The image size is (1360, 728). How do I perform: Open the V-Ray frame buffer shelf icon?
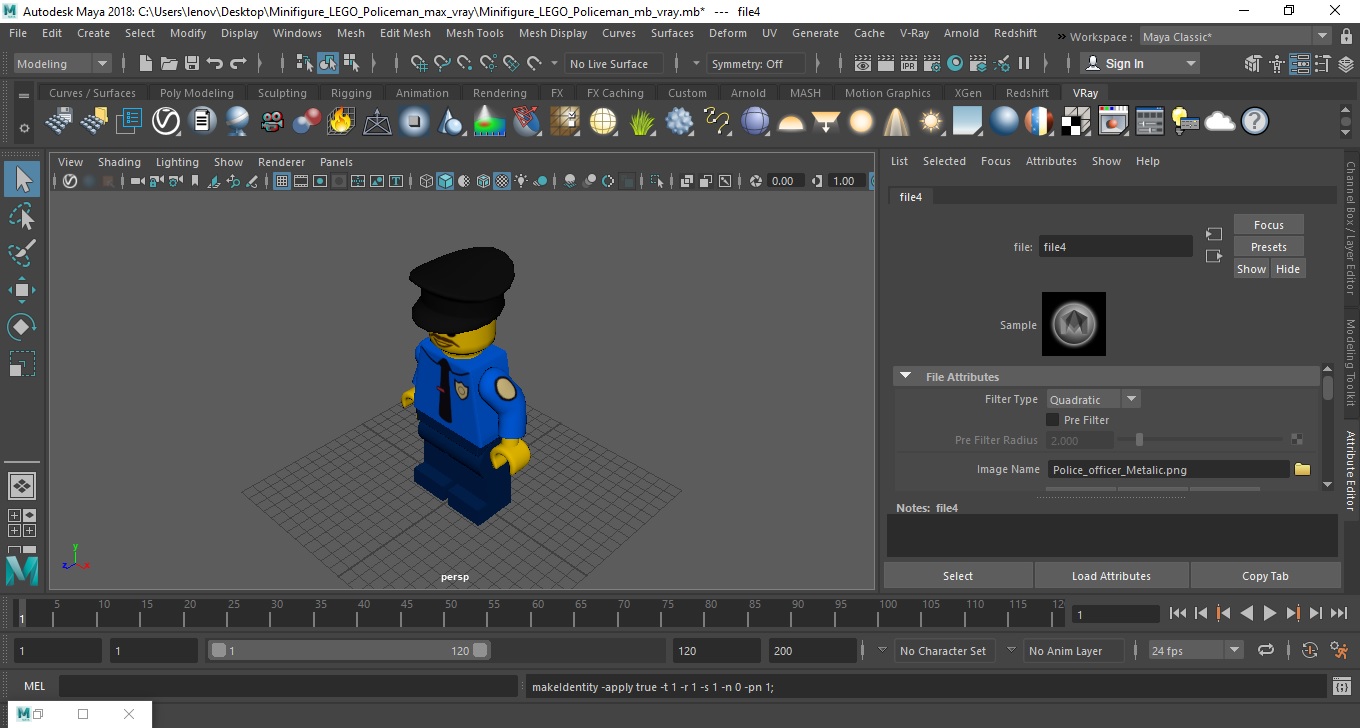click(x=1112, y=122)
